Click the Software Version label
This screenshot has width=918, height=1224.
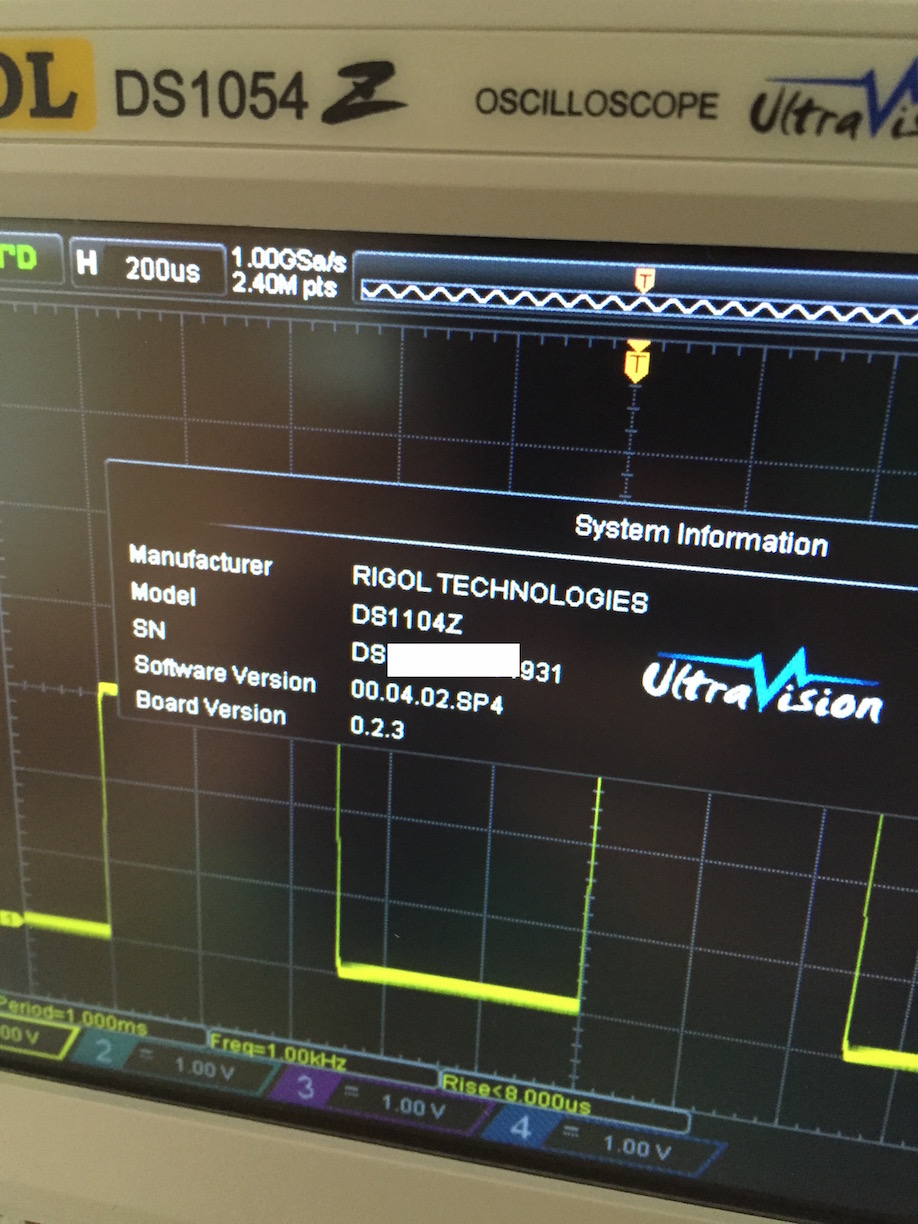225,674
